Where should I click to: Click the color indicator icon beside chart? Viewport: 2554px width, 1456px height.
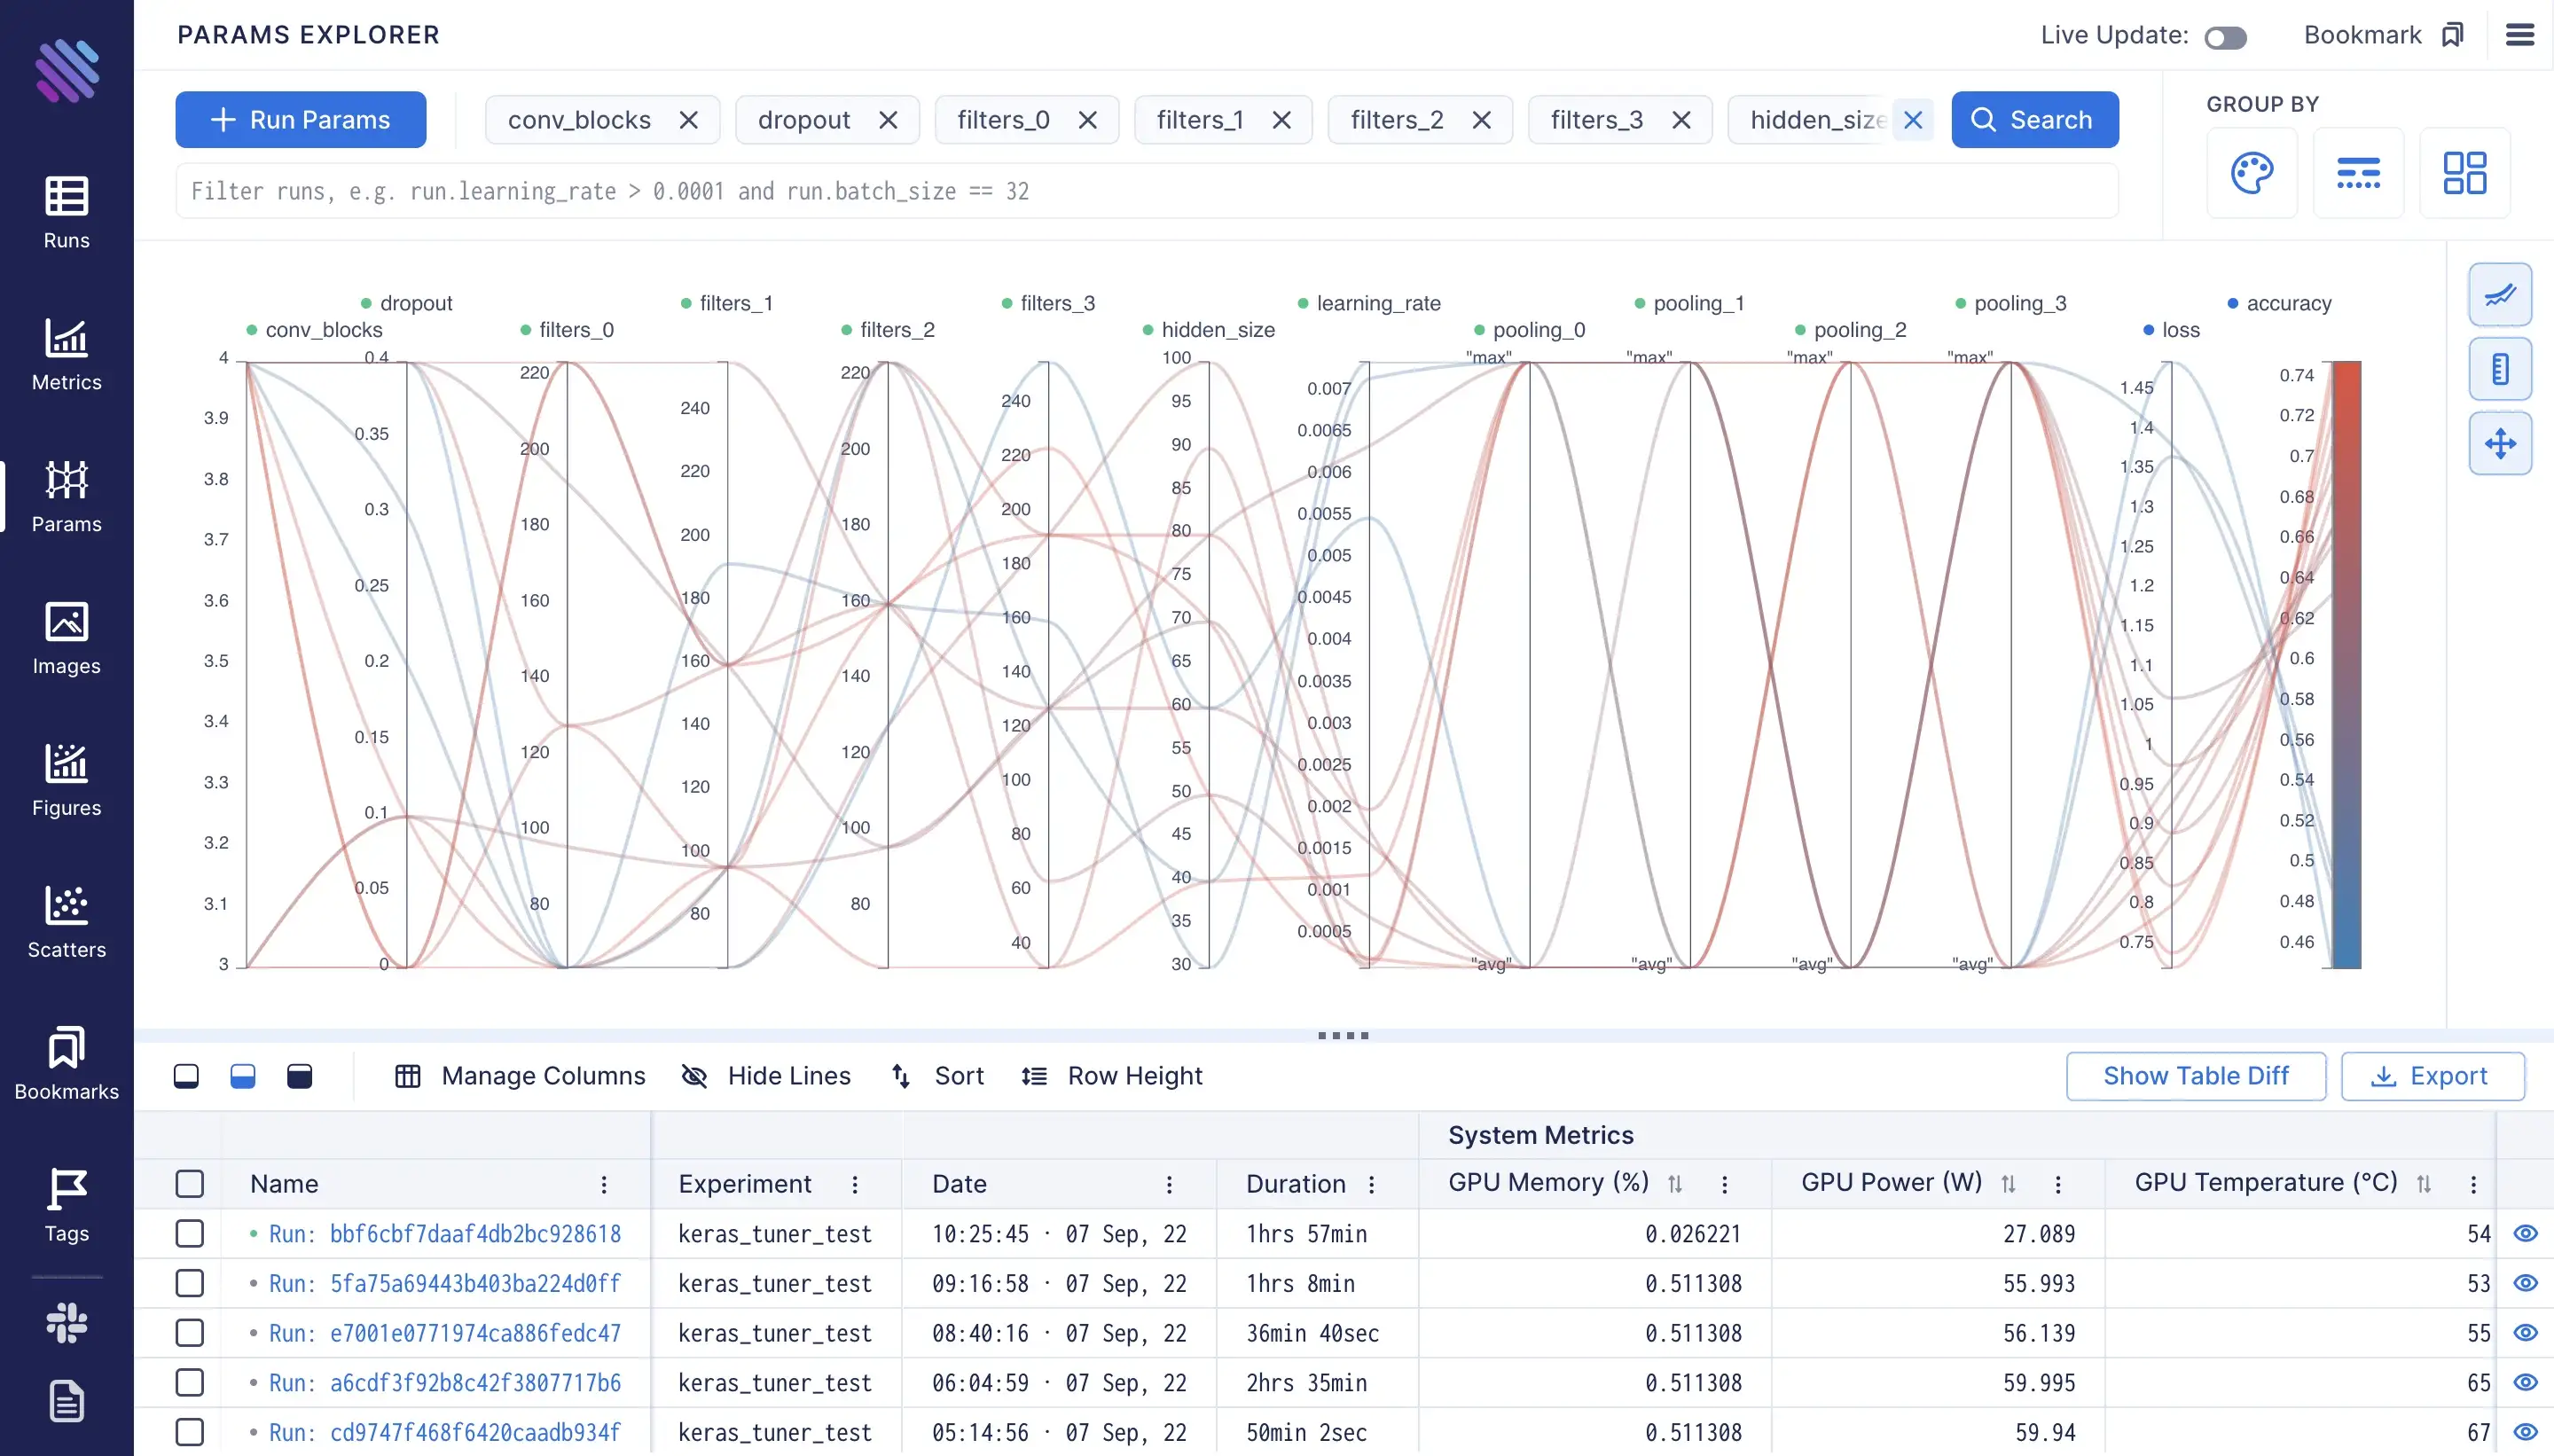coord(2500,369)
